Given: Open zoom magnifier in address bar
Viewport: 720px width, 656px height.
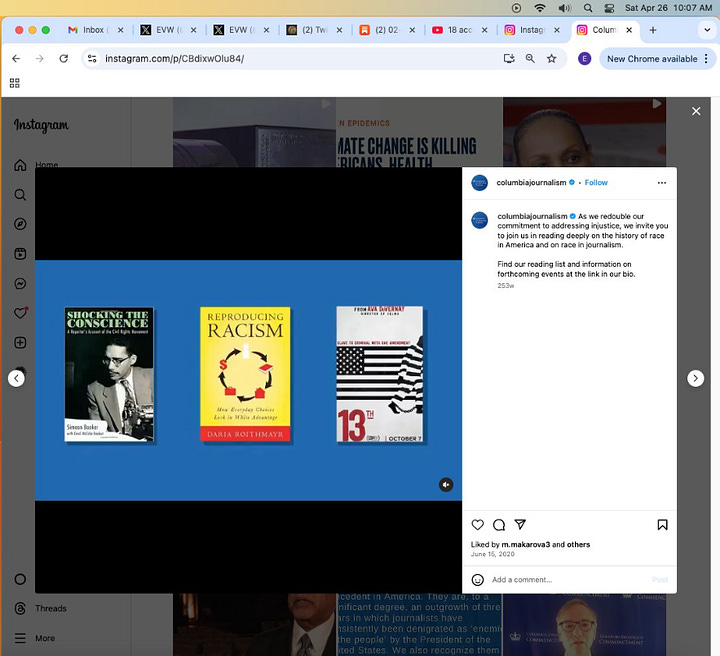Looking at the screenshot, I should [x=530, y=58].
